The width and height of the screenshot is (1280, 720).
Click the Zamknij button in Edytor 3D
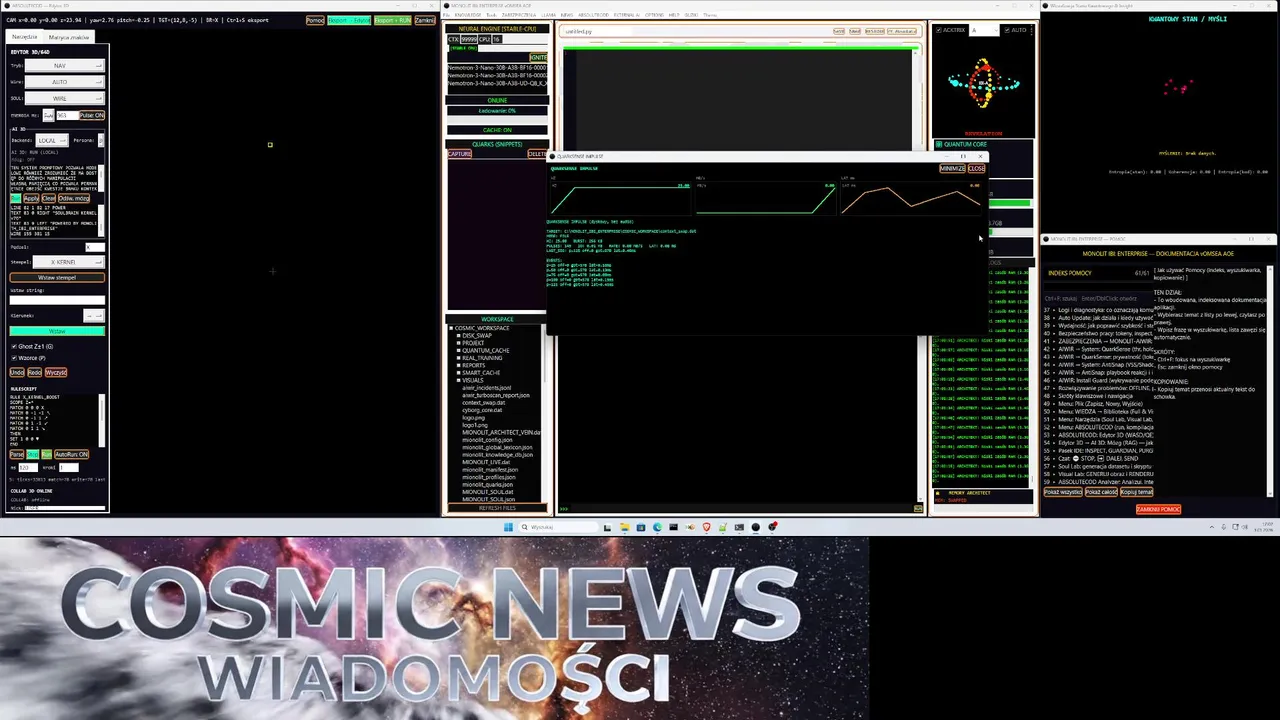point(425,20)
